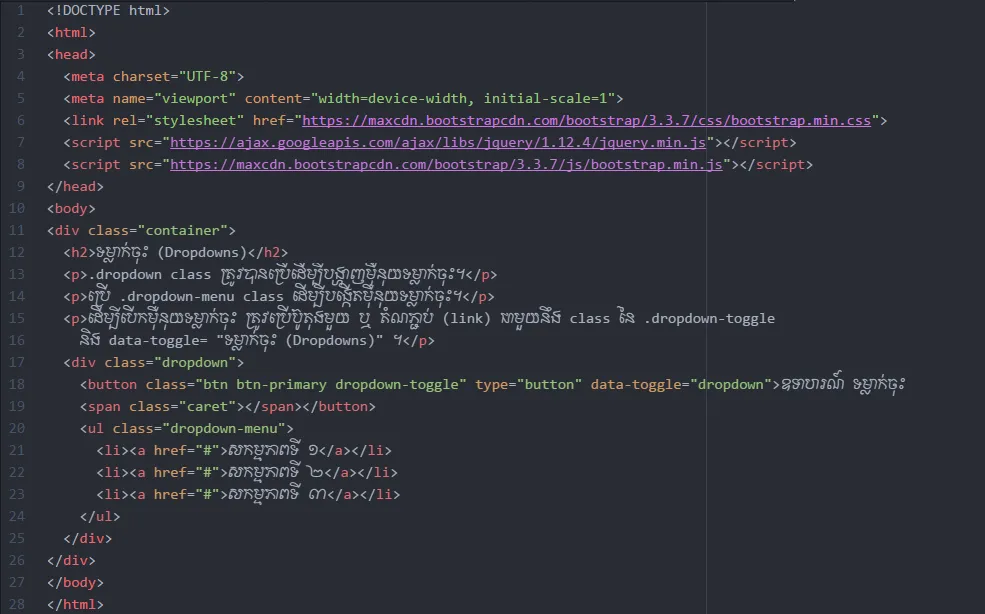The height and width of the screenshot is (614, 985).
Task: Click the meta charset="UTF-8" line
Action: point(153,76)
